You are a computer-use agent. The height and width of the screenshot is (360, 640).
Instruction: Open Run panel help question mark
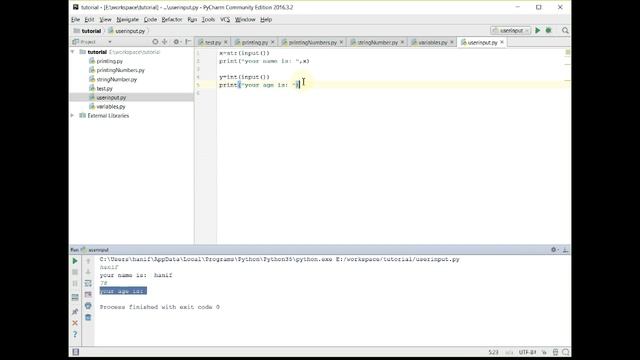pos(75,334)
